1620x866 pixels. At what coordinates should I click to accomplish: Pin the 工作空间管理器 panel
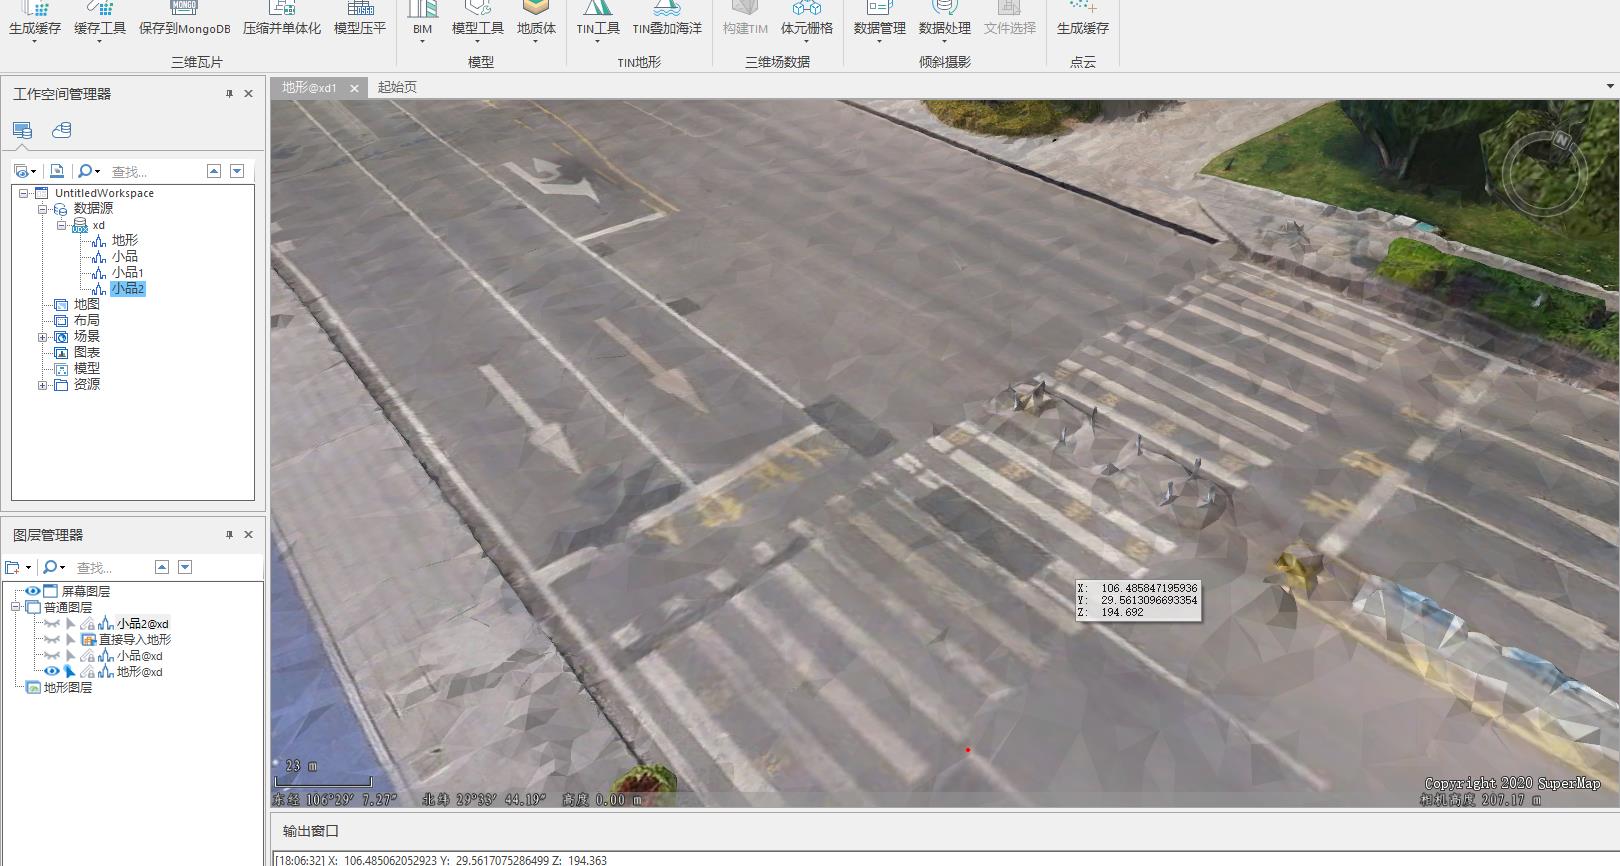tap(229, 94)
